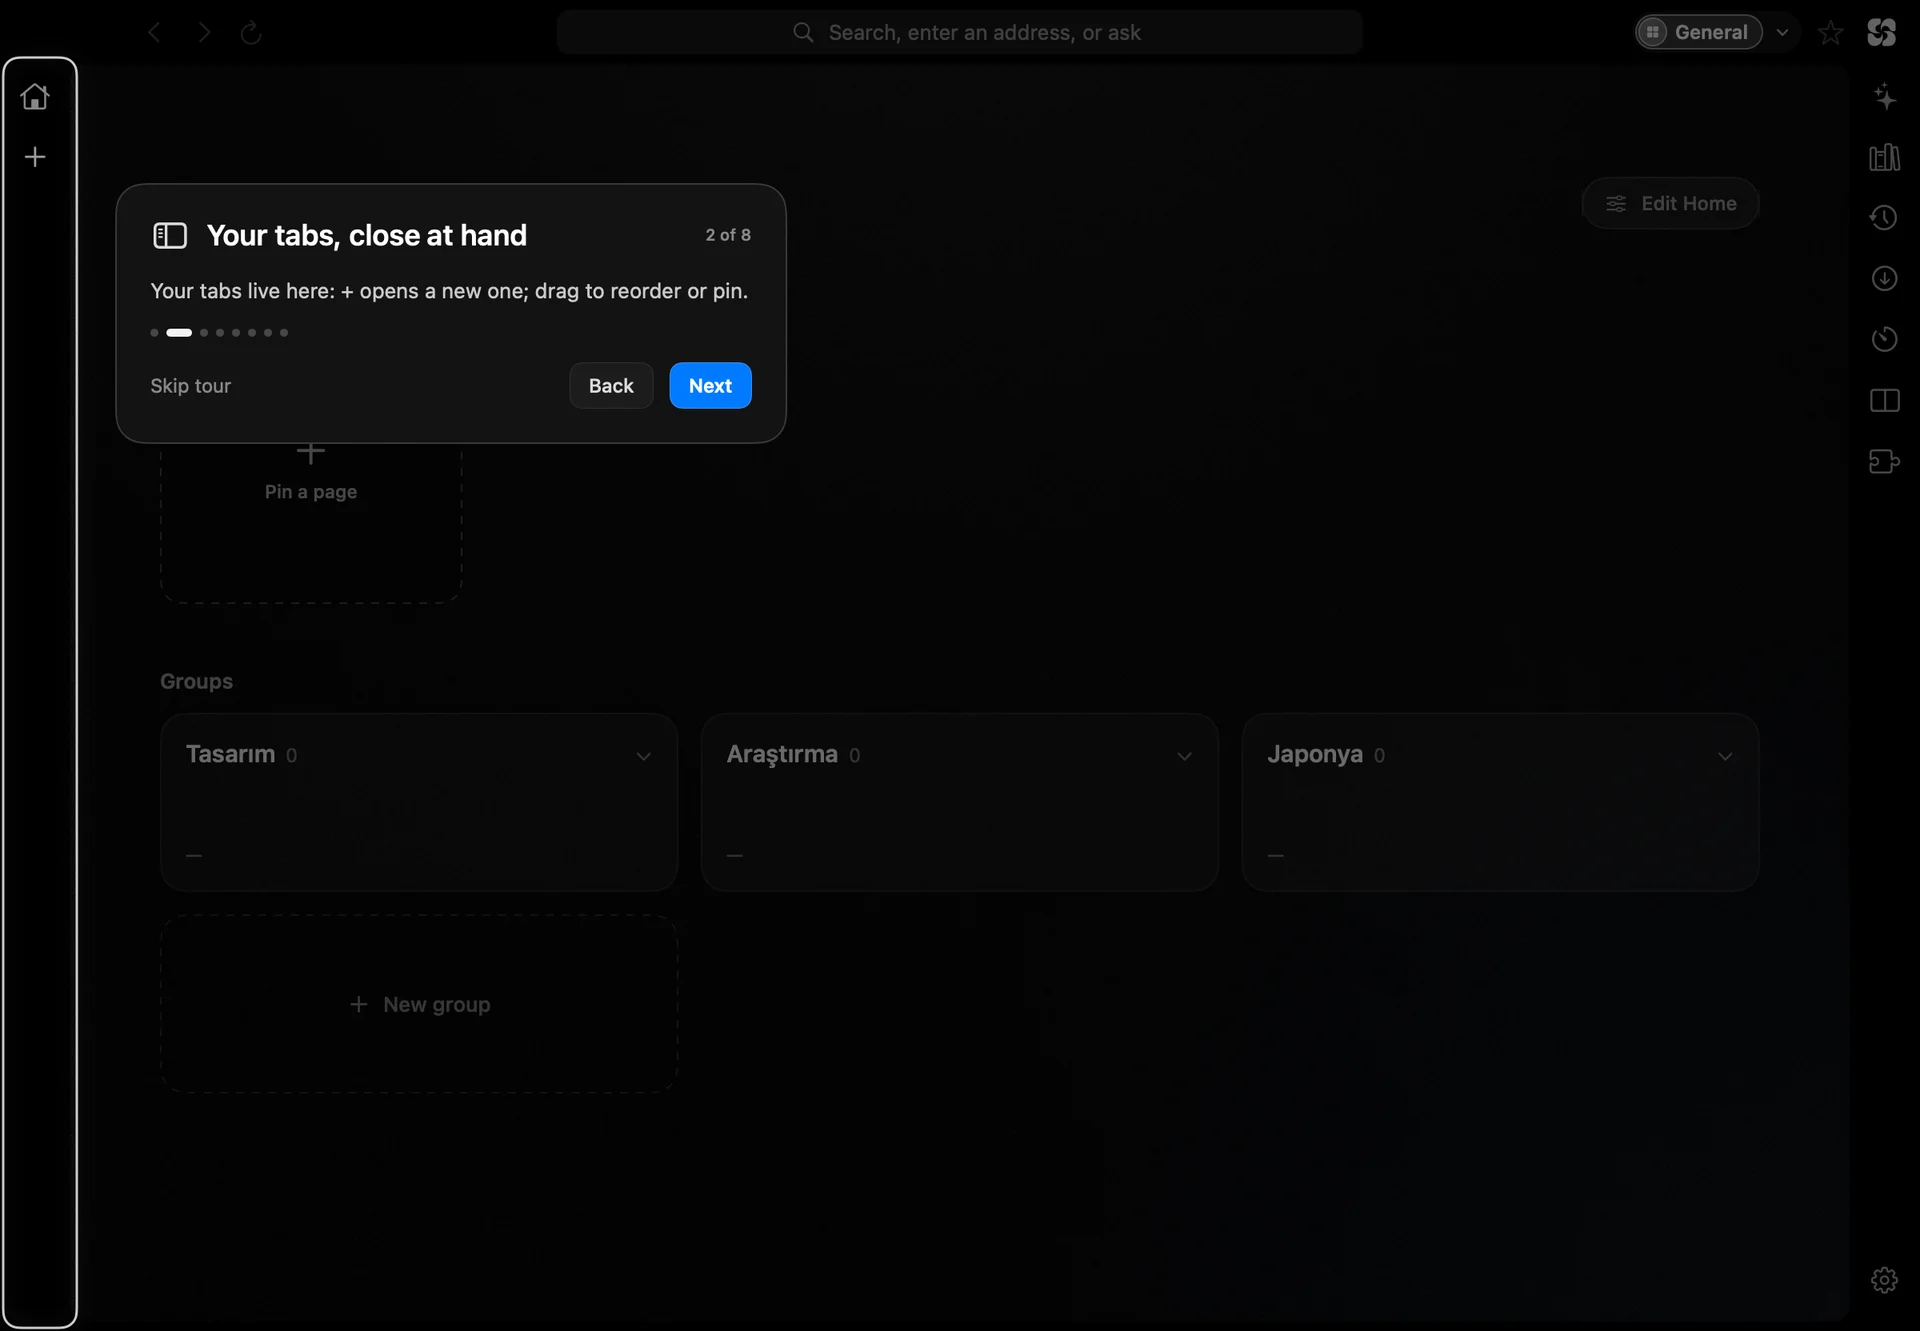Screen dimensions: 1920x1331
Task: Open the library books icon
Action: (1885, 157)
